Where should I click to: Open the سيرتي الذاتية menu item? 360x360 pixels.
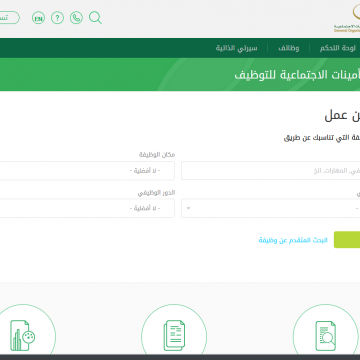click(236, 48)
